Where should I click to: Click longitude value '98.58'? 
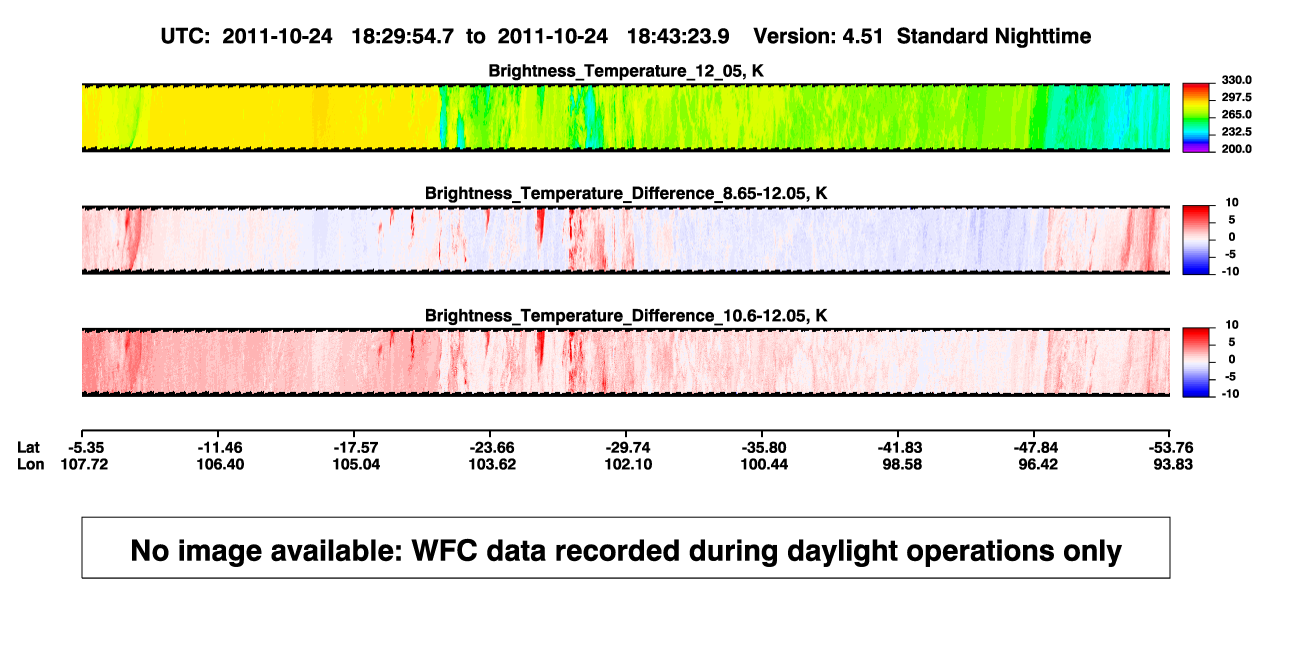[903, 464]
